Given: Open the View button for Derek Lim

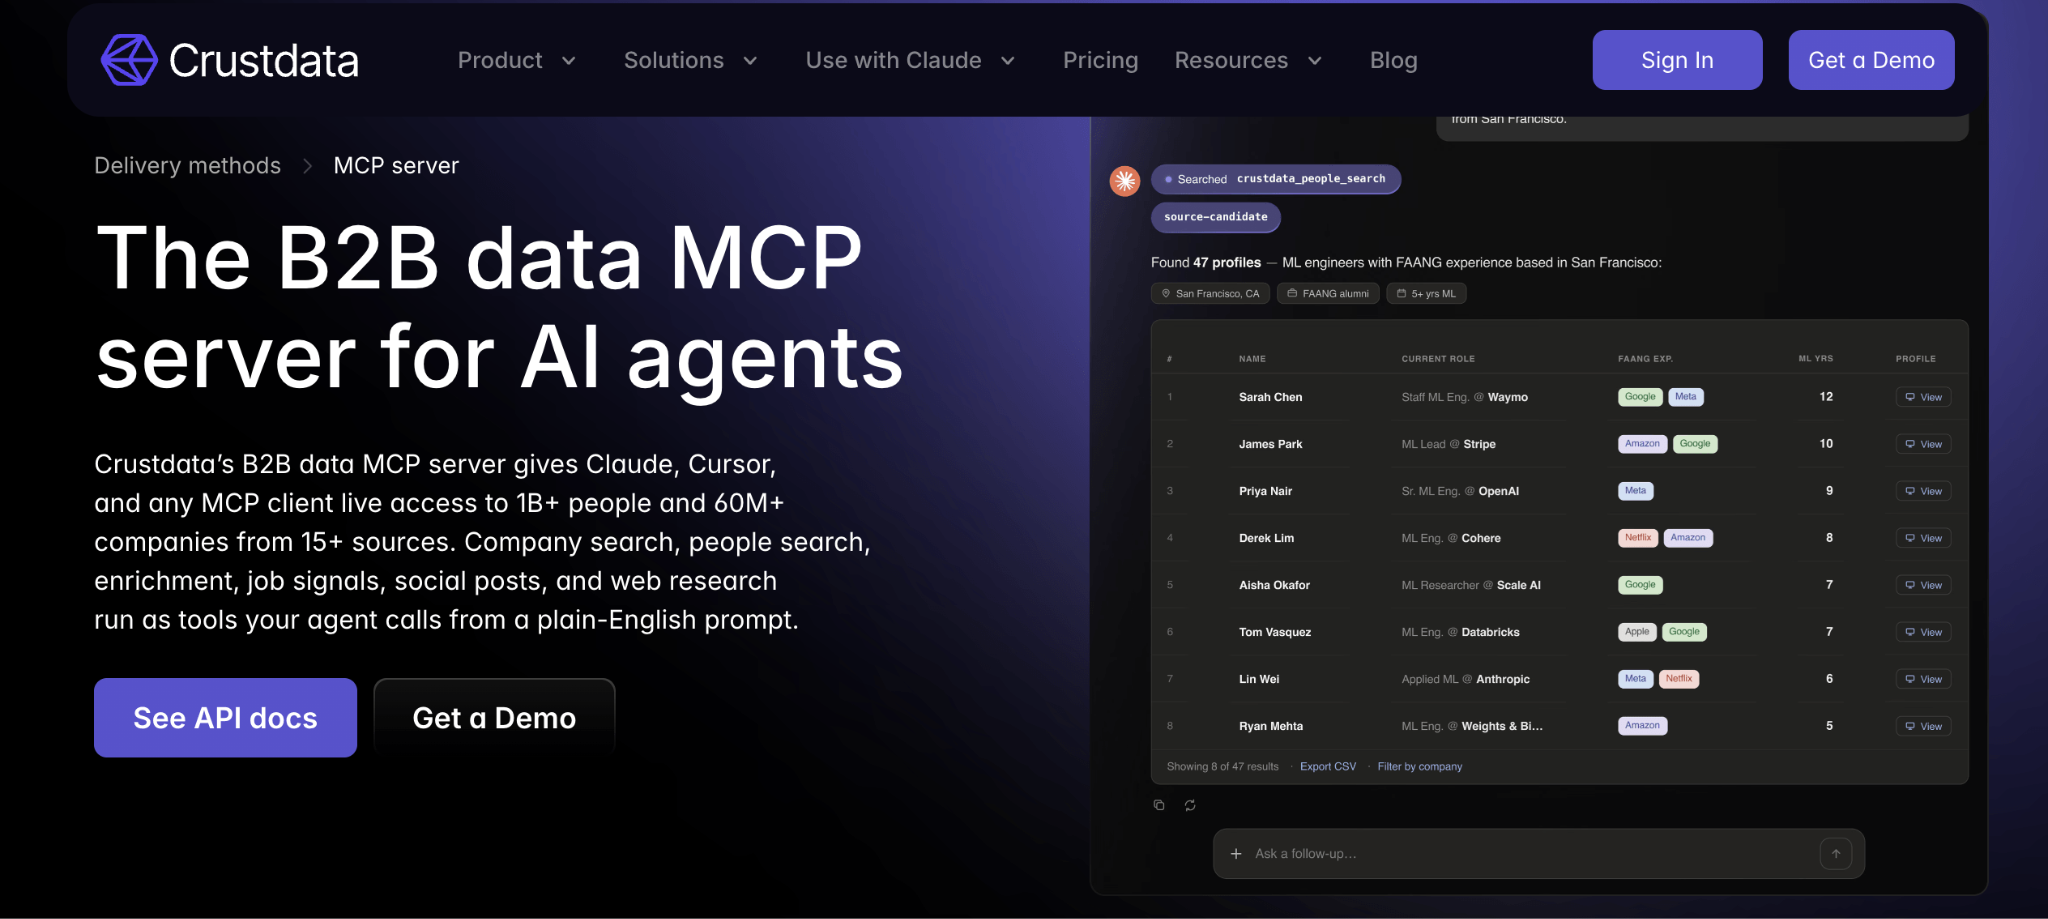Looking at the screenshot, I should pyautogui.click(x=1923, y=538).
